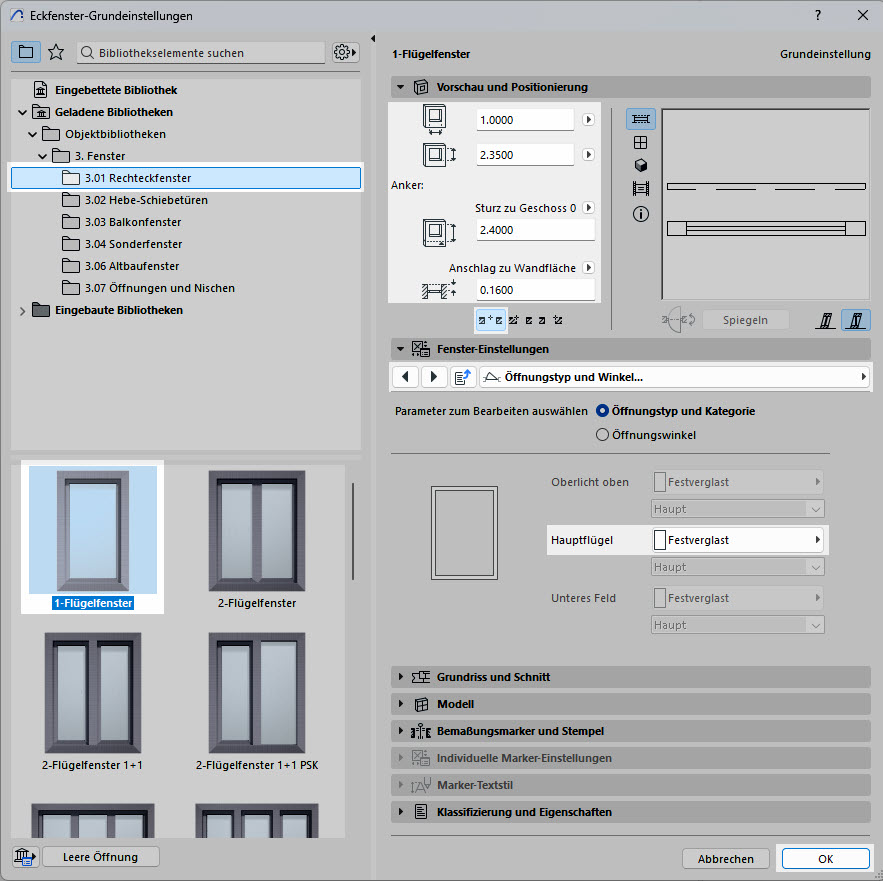The width and height of the screenshot is (883, 881).
Task: Select Öffnungswinkel radio button
Action: [x=602, y=435]
